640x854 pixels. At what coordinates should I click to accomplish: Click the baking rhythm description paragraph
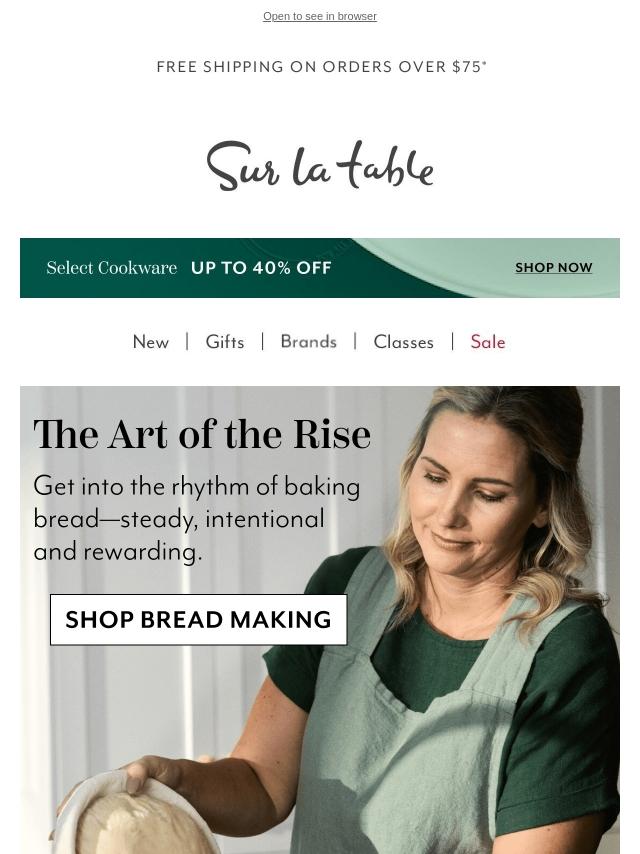(x=197, y=519)
